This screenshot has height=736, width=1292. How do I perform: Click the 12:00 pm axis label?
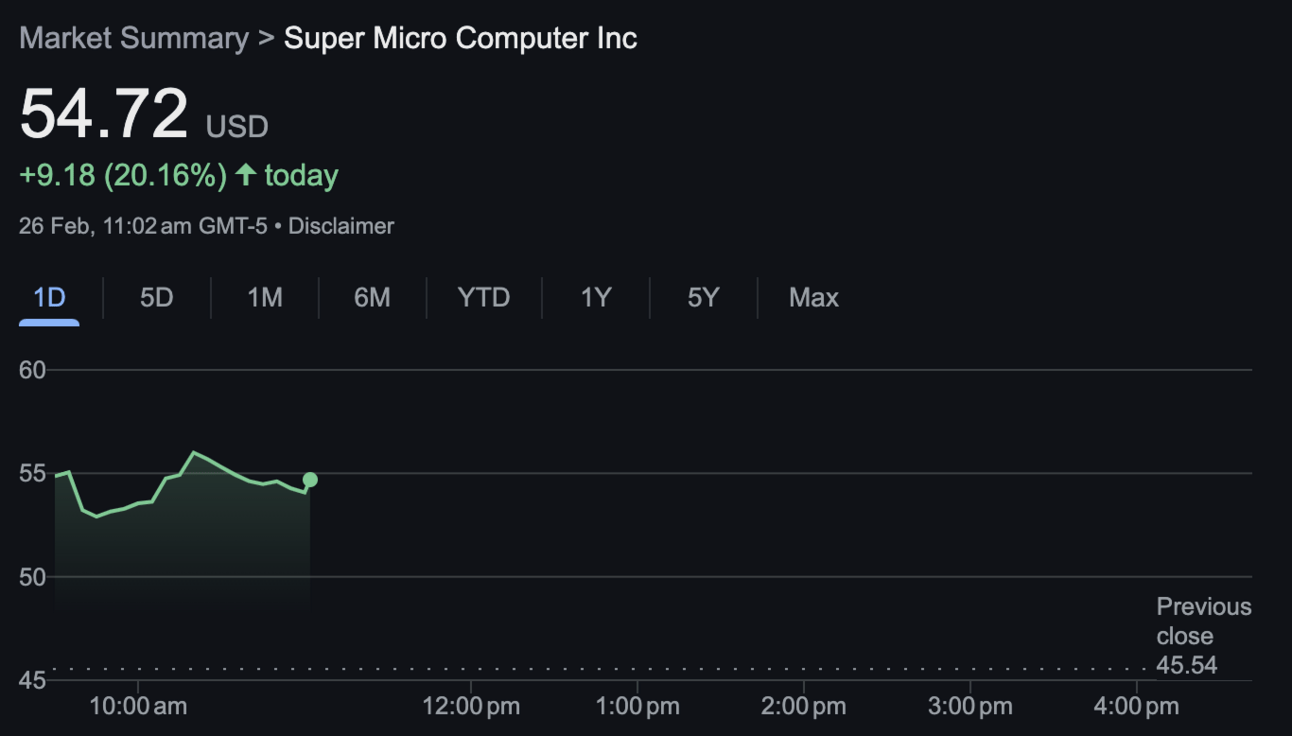click(x=471, y=706)
